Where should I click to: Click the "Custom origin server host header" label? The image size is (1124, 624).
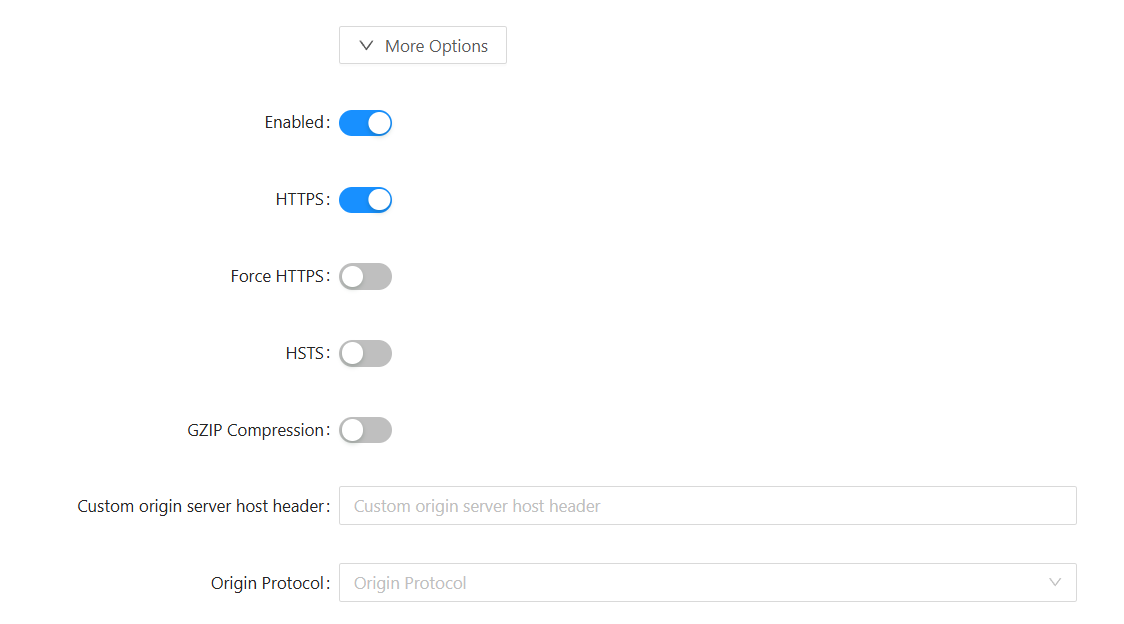point(202,507)
